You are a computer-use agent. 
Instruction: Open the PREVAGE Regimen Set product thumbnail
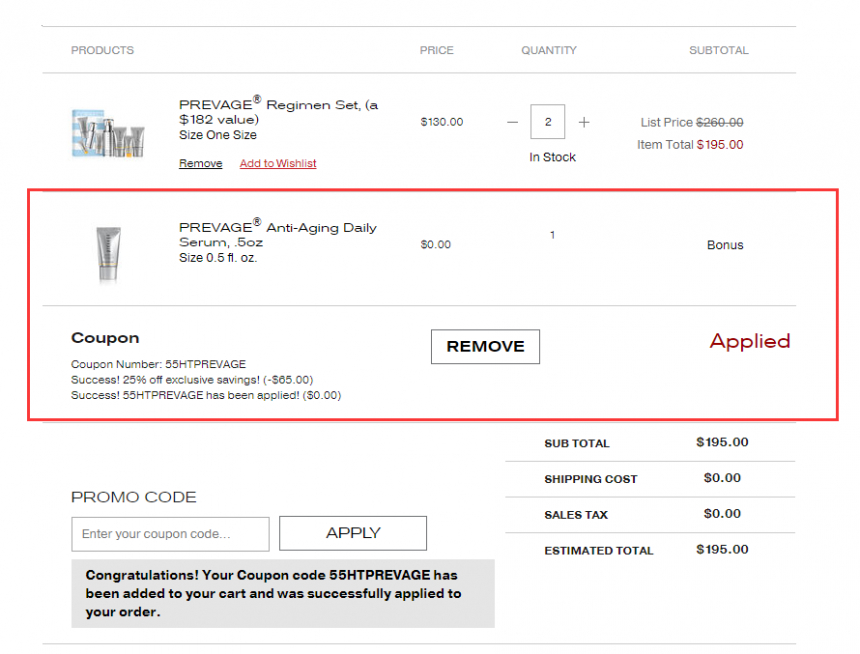(109, 133)
